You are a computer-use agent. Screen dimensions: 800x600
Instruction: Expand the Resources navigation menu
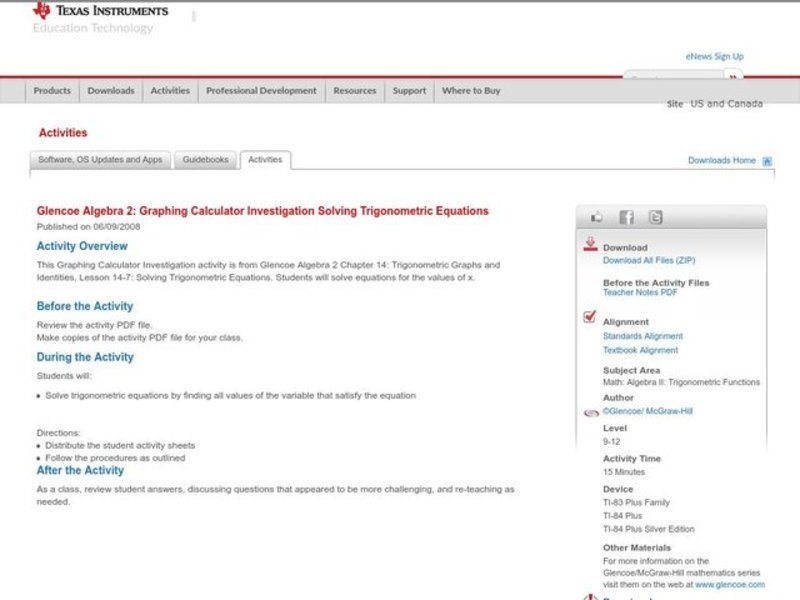click(355, 91)
